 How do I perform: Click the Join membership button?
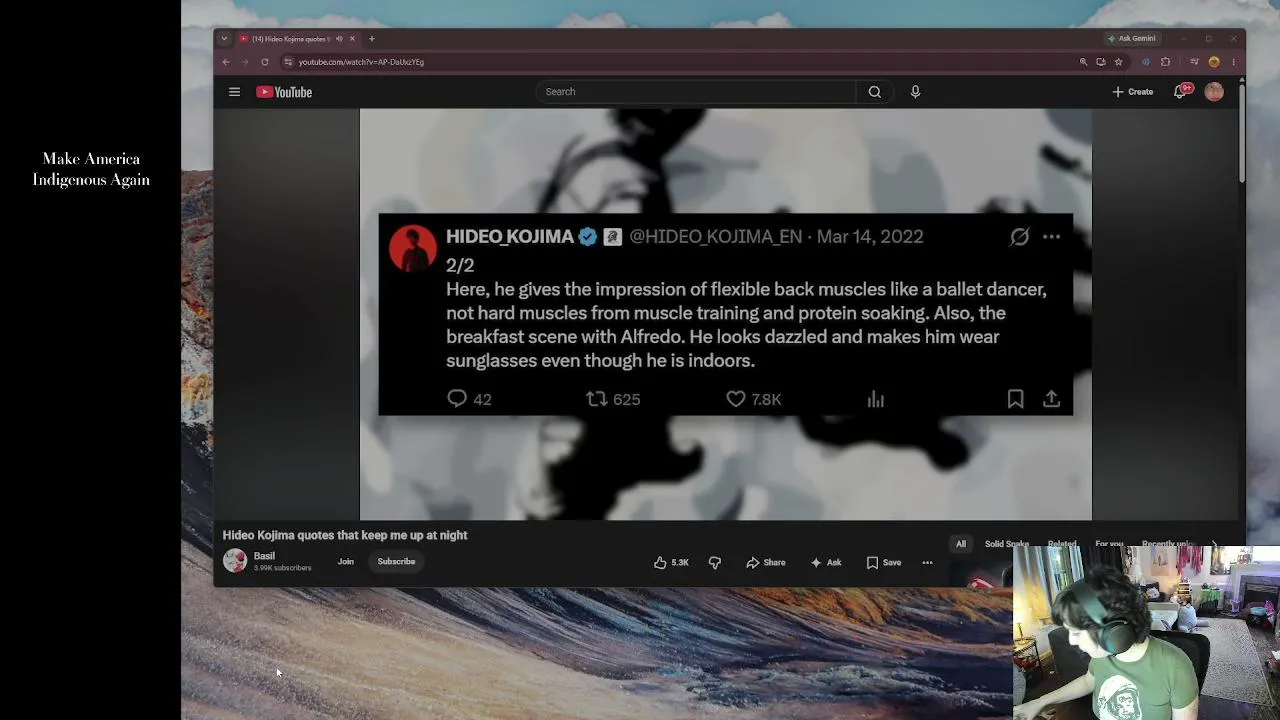point(346,561)
